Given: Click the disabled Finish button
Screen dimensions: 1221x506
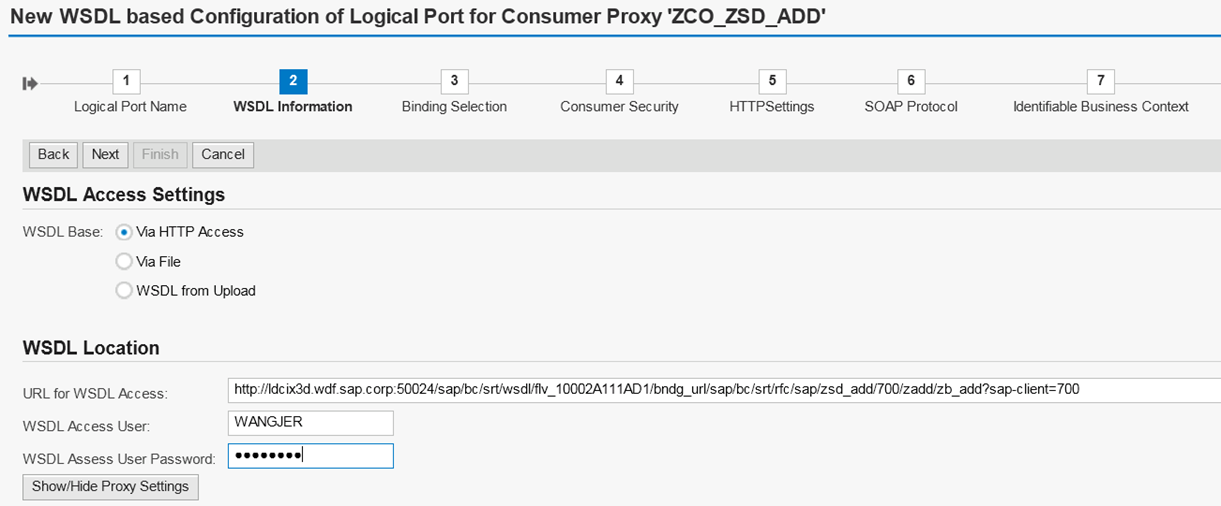Looking at the screenshot, I should pyautogui.click(x=160, y=154).
